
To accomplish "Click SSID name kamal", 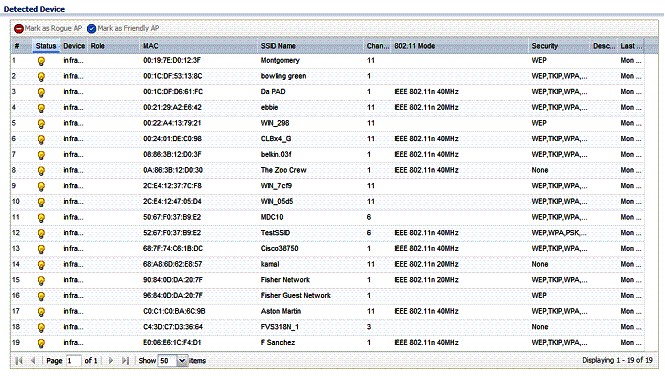I will pyautogui.click(x=270, y=265).
